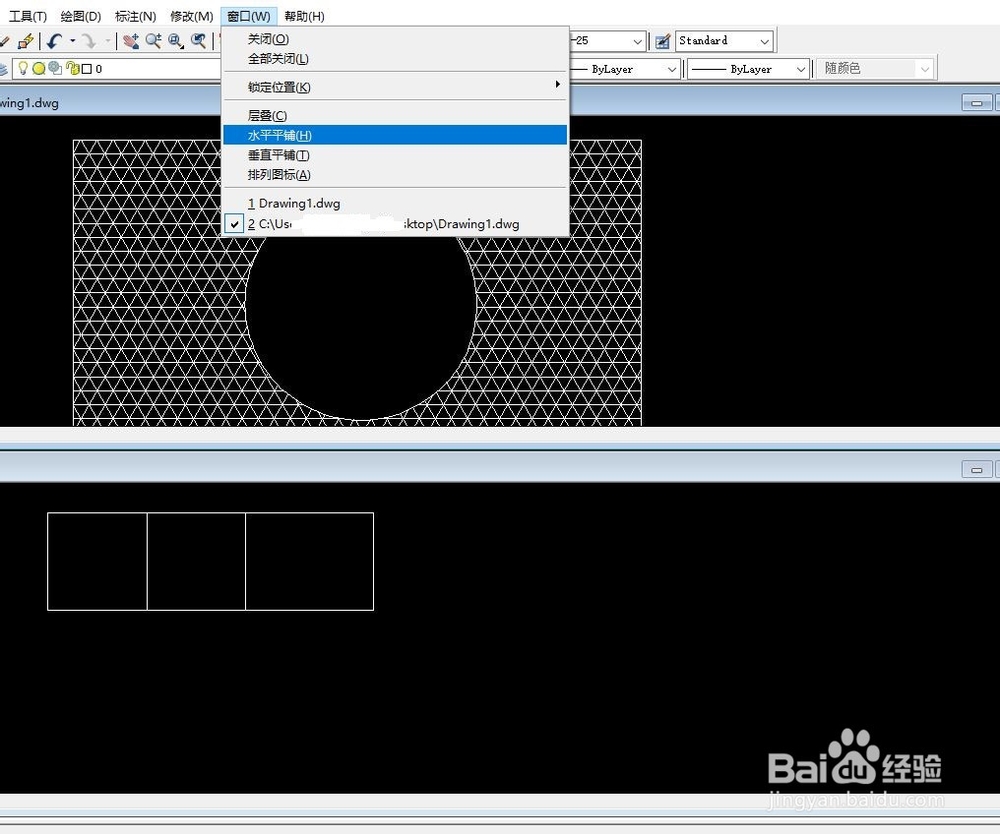This screenshot has width=1000, height=834.
Task: Select the Pan realtime hand tool
Action: pyautogui.click(x=131, y=41)
